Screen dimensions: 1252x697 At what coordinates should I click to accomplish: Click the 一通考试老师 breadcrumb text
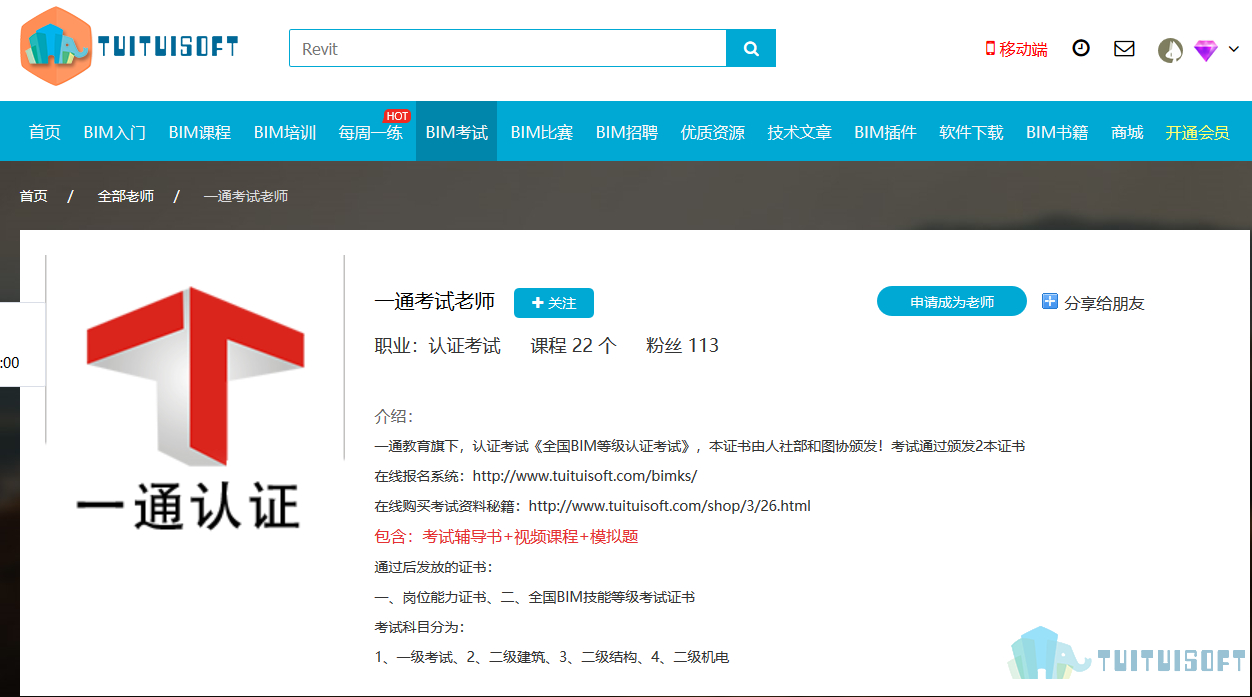click(246, 196)
